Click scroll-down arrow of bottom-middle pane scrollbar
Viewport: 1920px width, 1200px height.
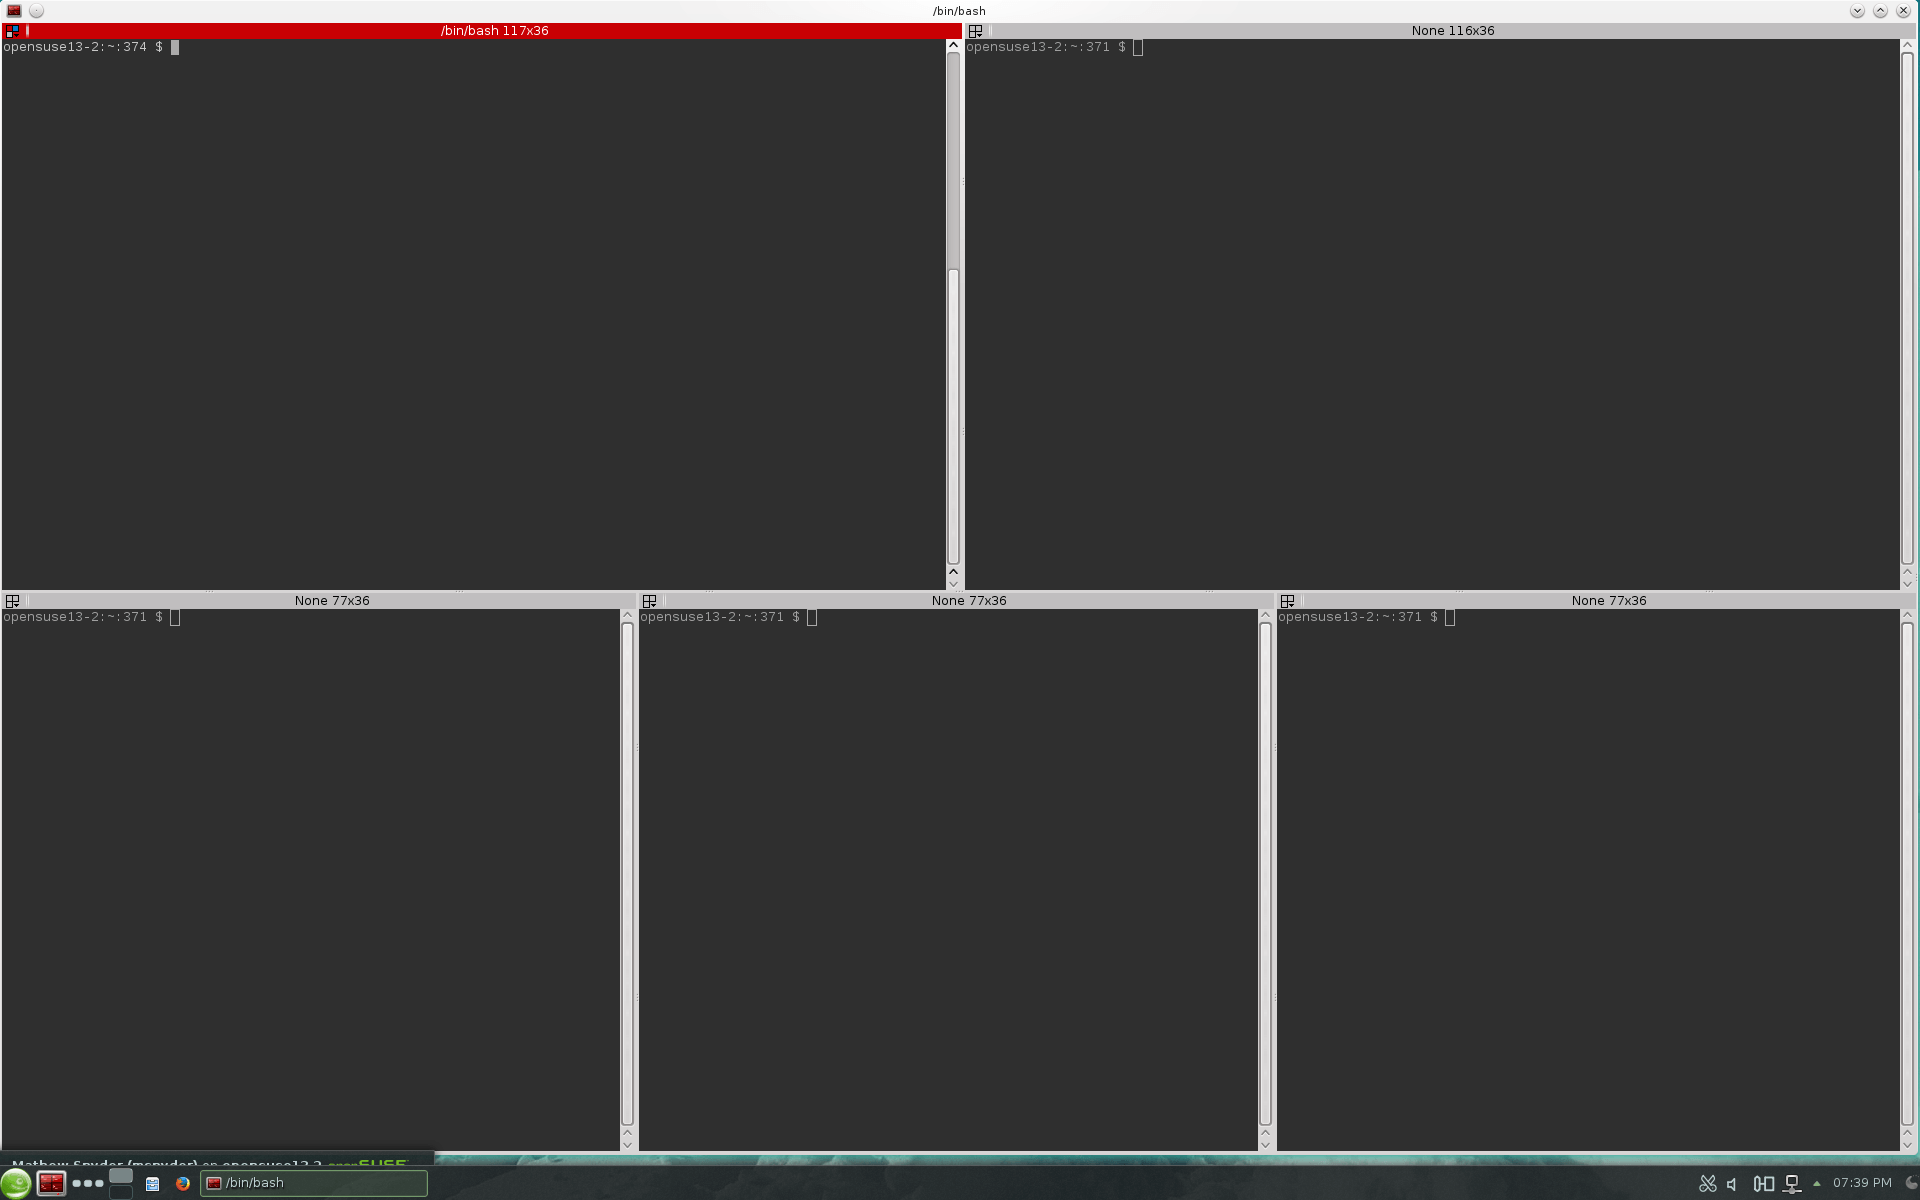(x=1265, y=1145)
